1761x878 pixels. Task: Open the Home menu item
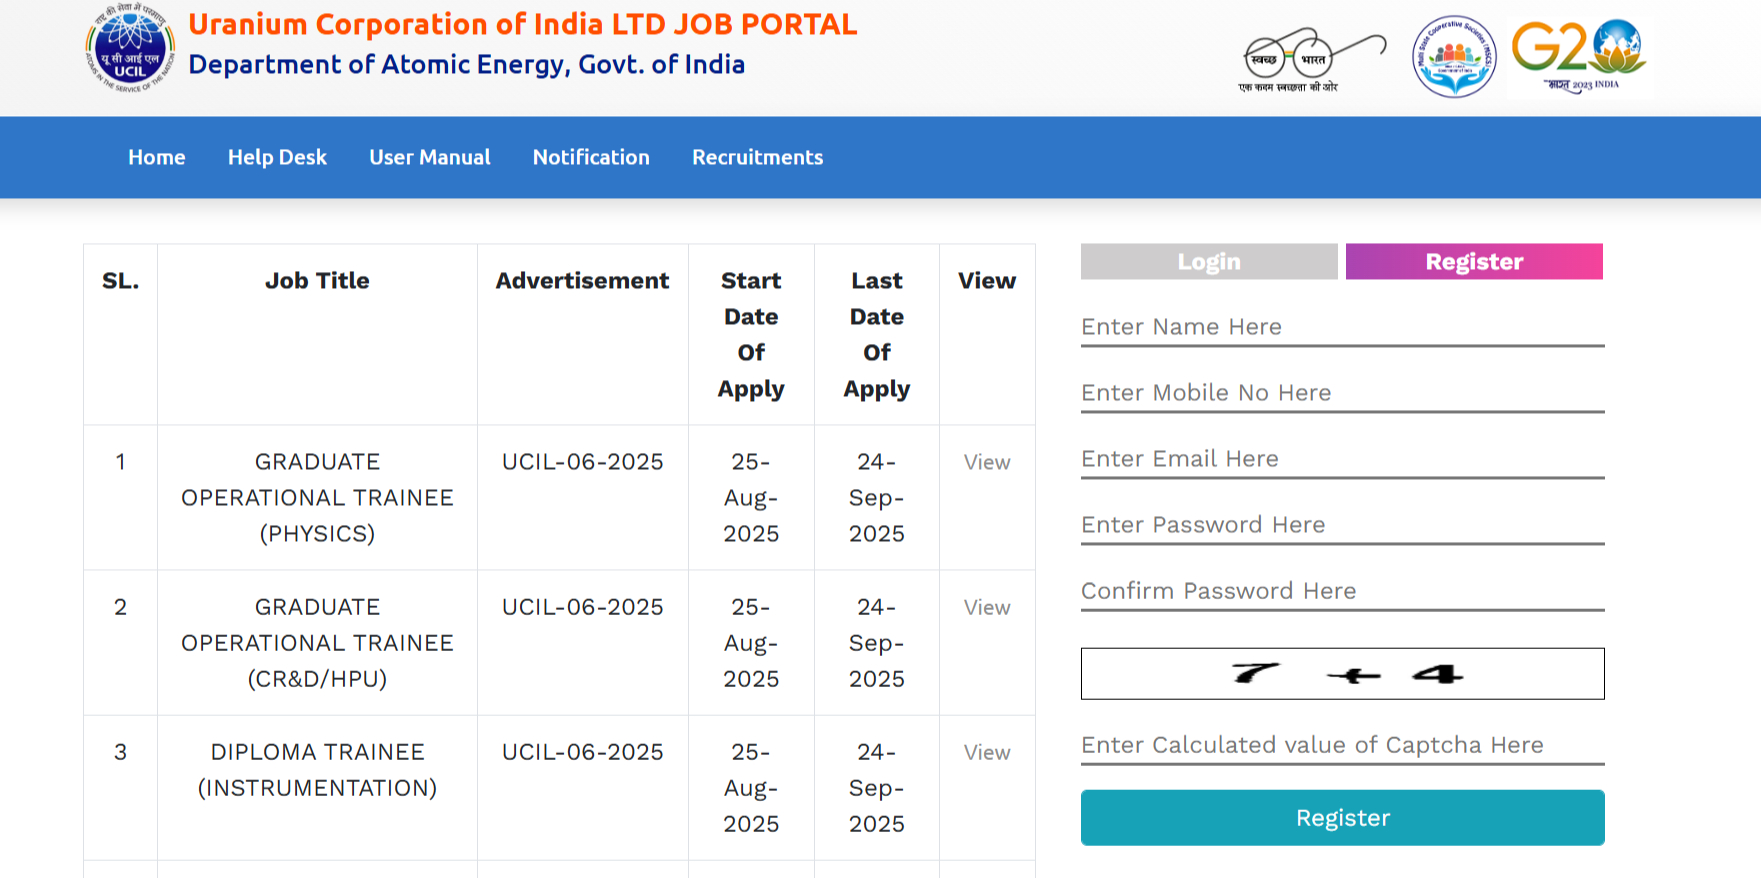[157, 157]
